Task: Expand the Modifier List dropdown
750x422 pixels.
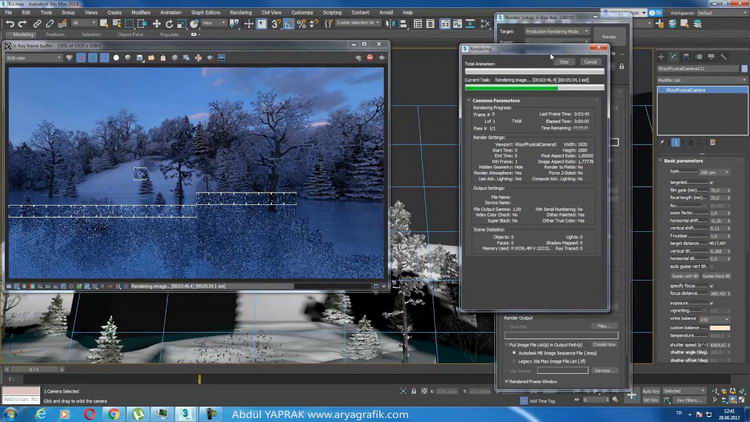Action: click(700, 79)
